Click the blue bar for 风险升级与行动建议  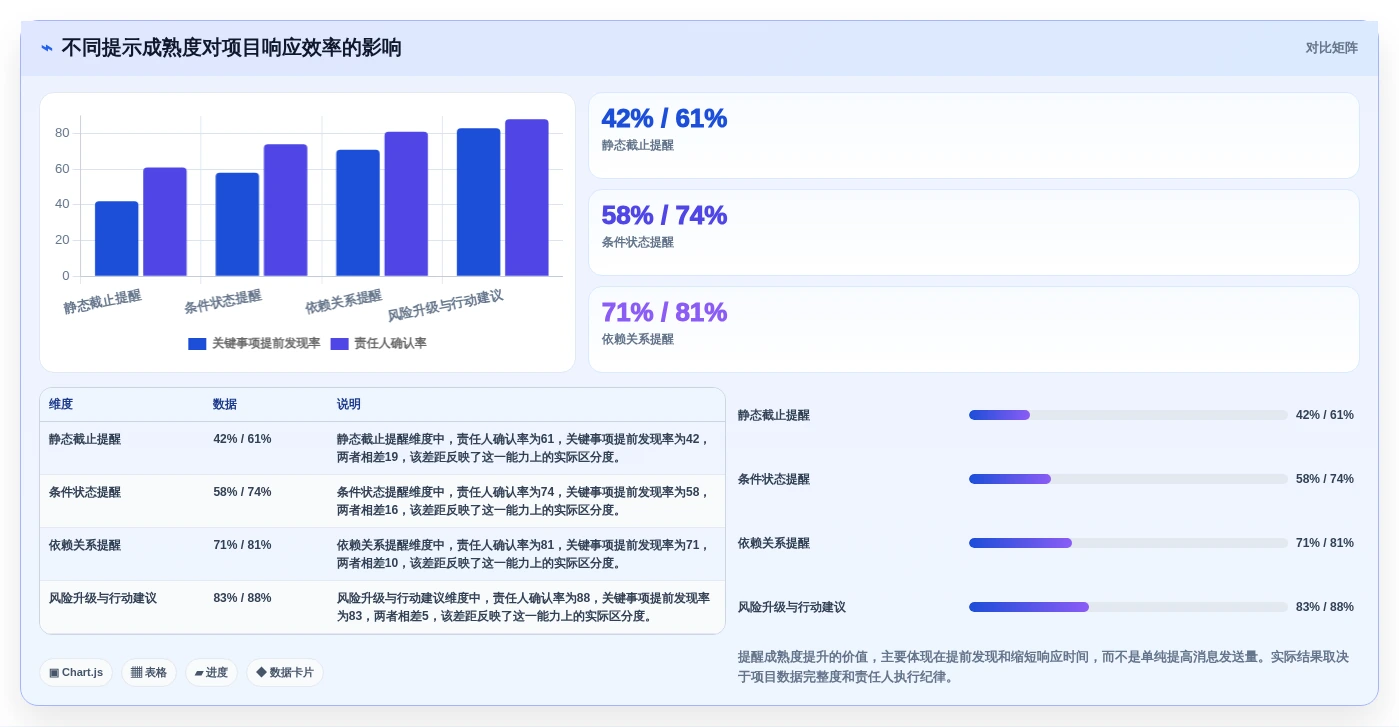[x=479, y=202]
